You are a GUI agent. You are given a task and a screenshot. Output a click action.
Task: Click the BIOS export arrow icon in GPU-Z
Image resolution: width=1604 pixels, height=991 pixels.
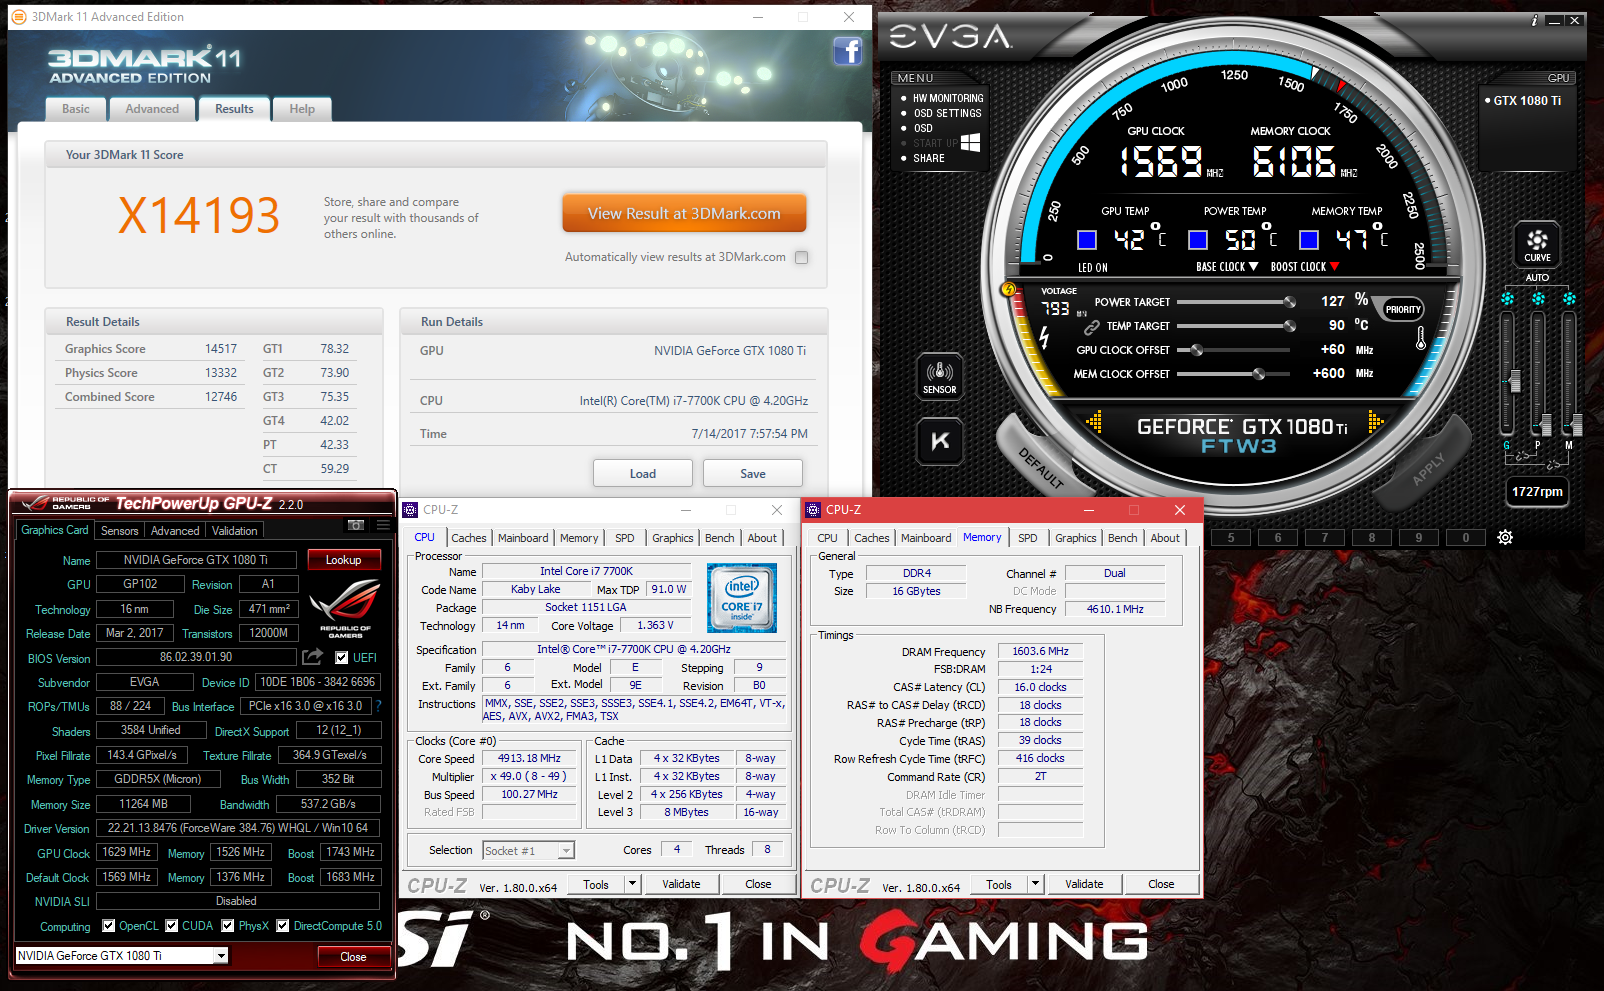pyautogui.click(x=313, y=657)
